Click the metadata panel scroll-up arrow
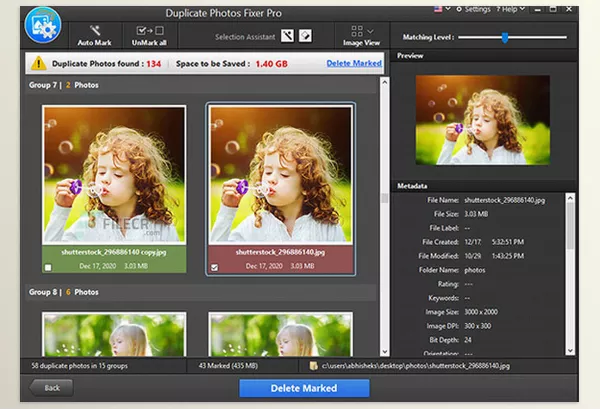This screenshot has width=600, height=409. click(x=570, y=198)
